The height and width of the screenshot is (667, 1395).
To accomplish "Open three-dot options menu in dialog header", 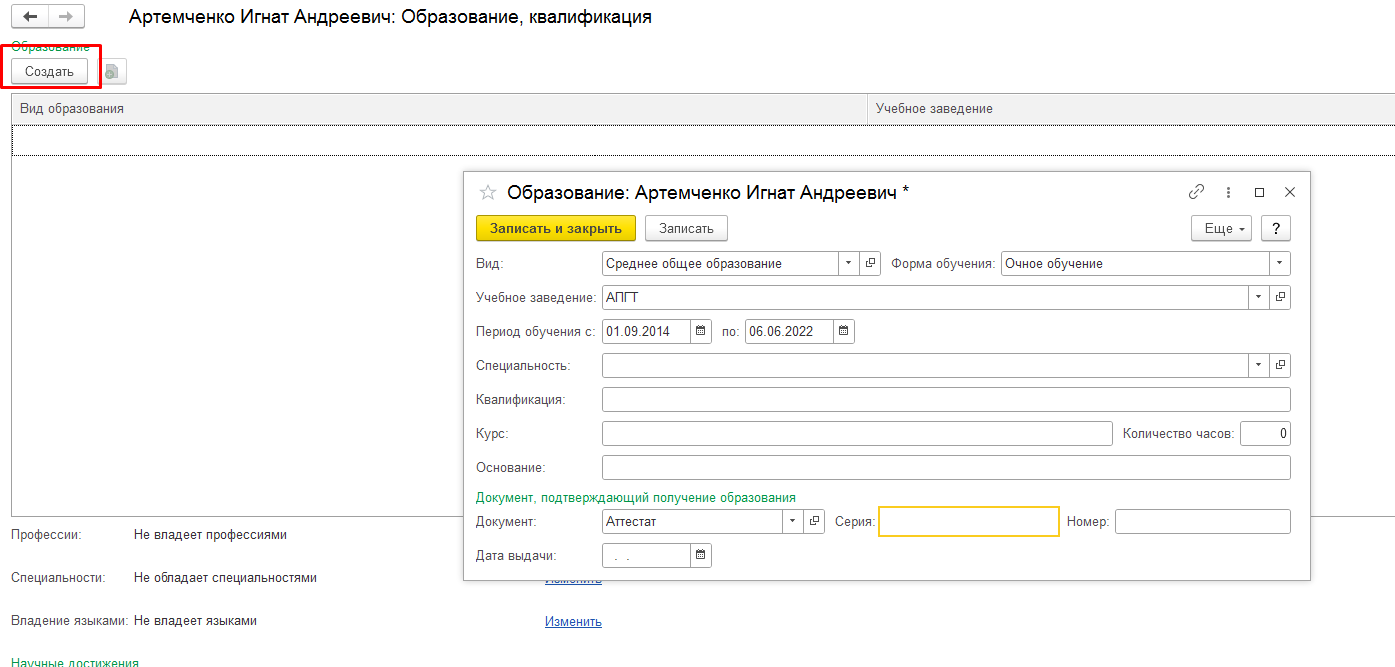I will click(1228, 192).
